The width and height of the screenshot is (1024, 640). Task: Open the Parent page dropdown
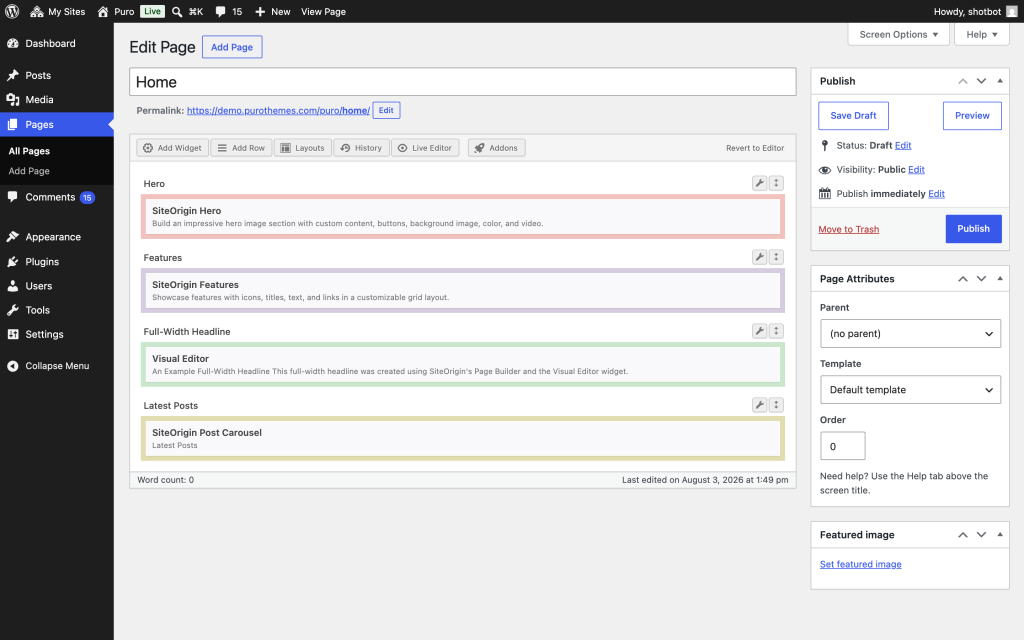(x=910, y=334)
